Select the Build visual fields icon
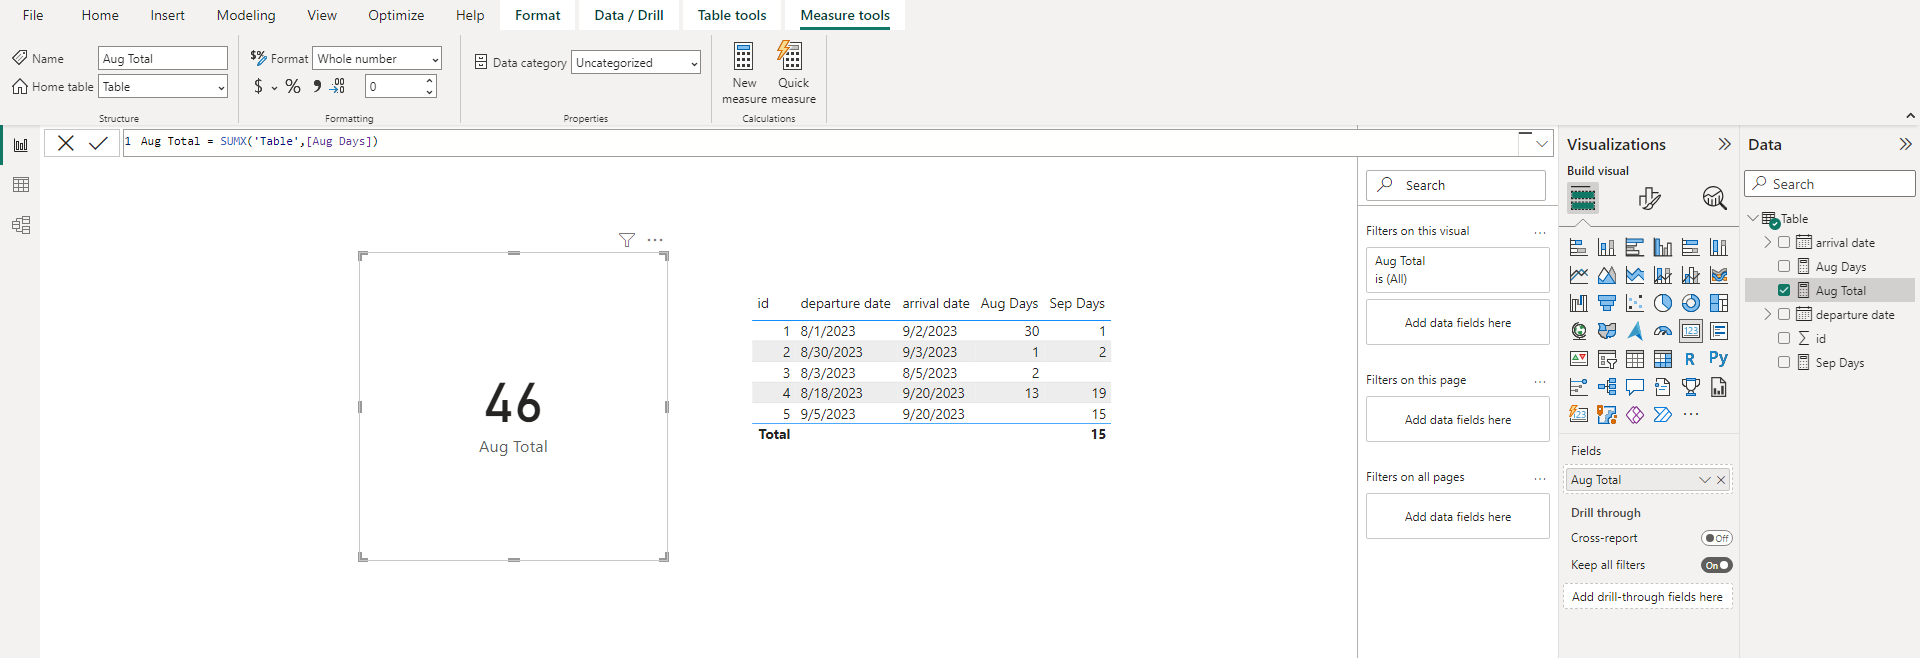The width and height of the screenshot is (1920, 658). click(1583, 198)
